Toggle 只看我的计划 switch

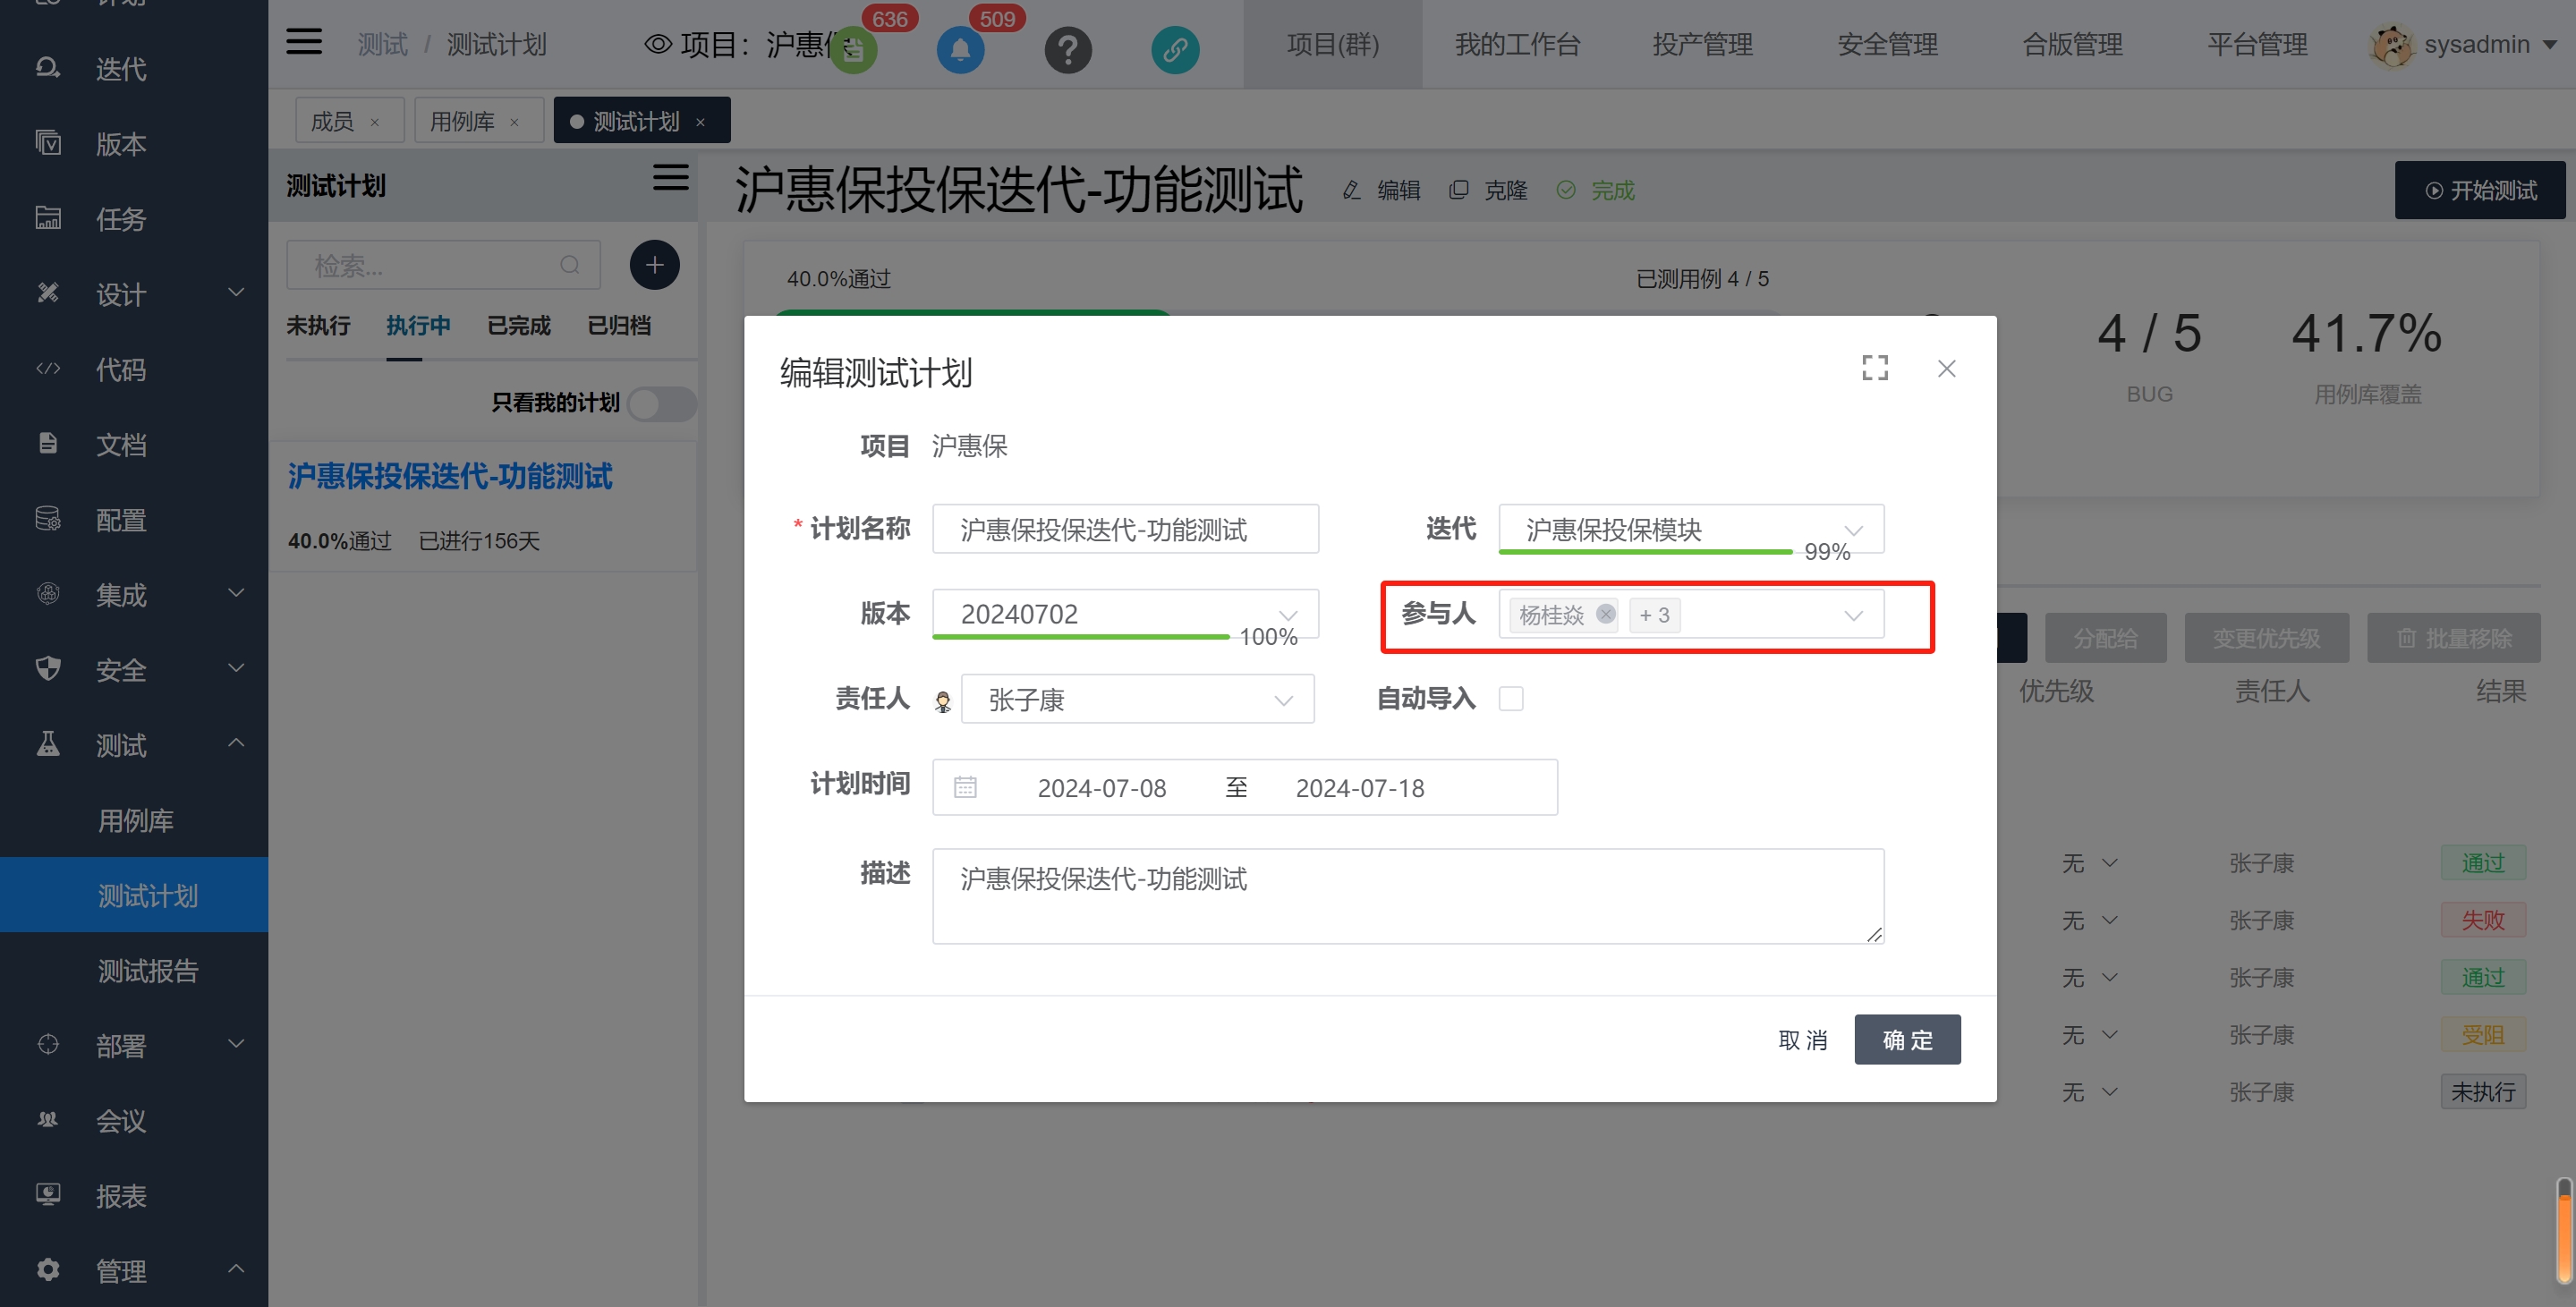coord(661,404)
